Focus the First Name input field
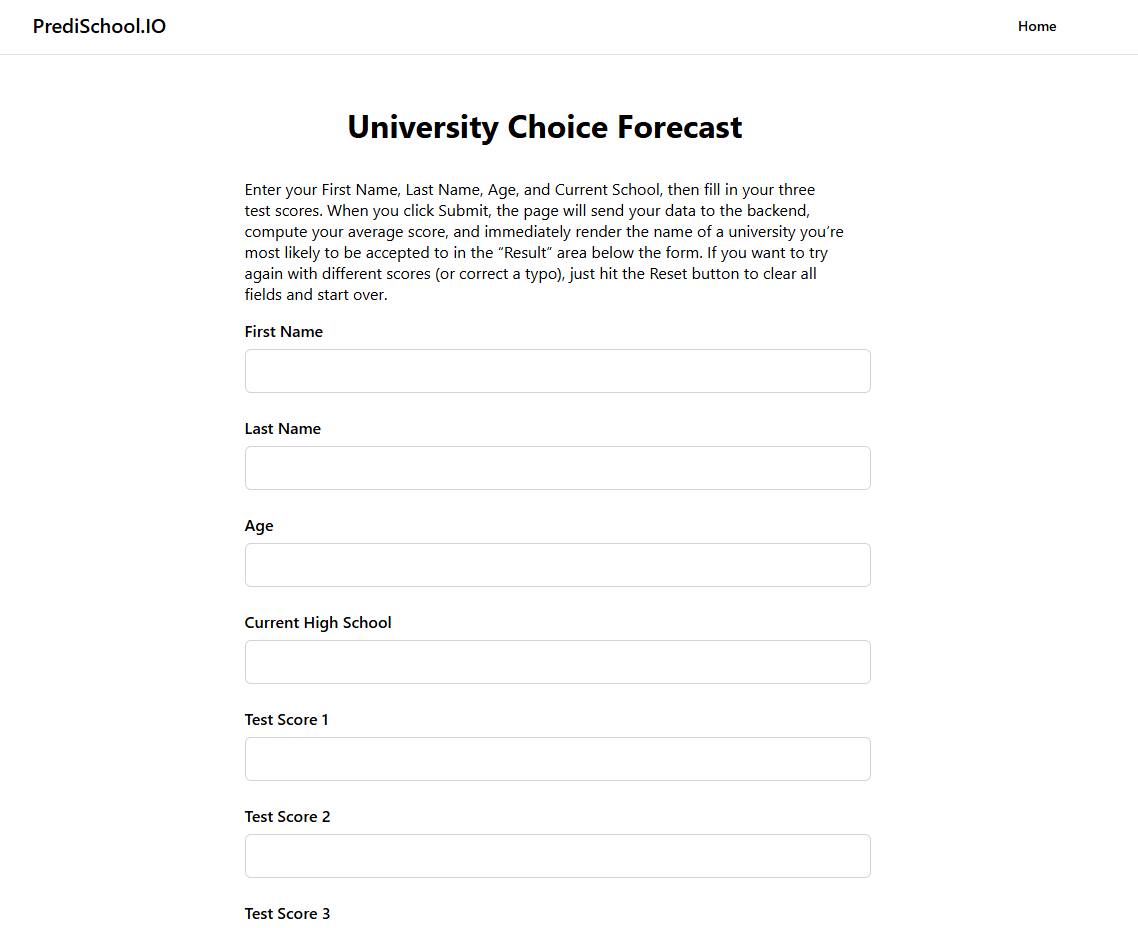This screenshot has width=1138, height=928. click(557, 371)
